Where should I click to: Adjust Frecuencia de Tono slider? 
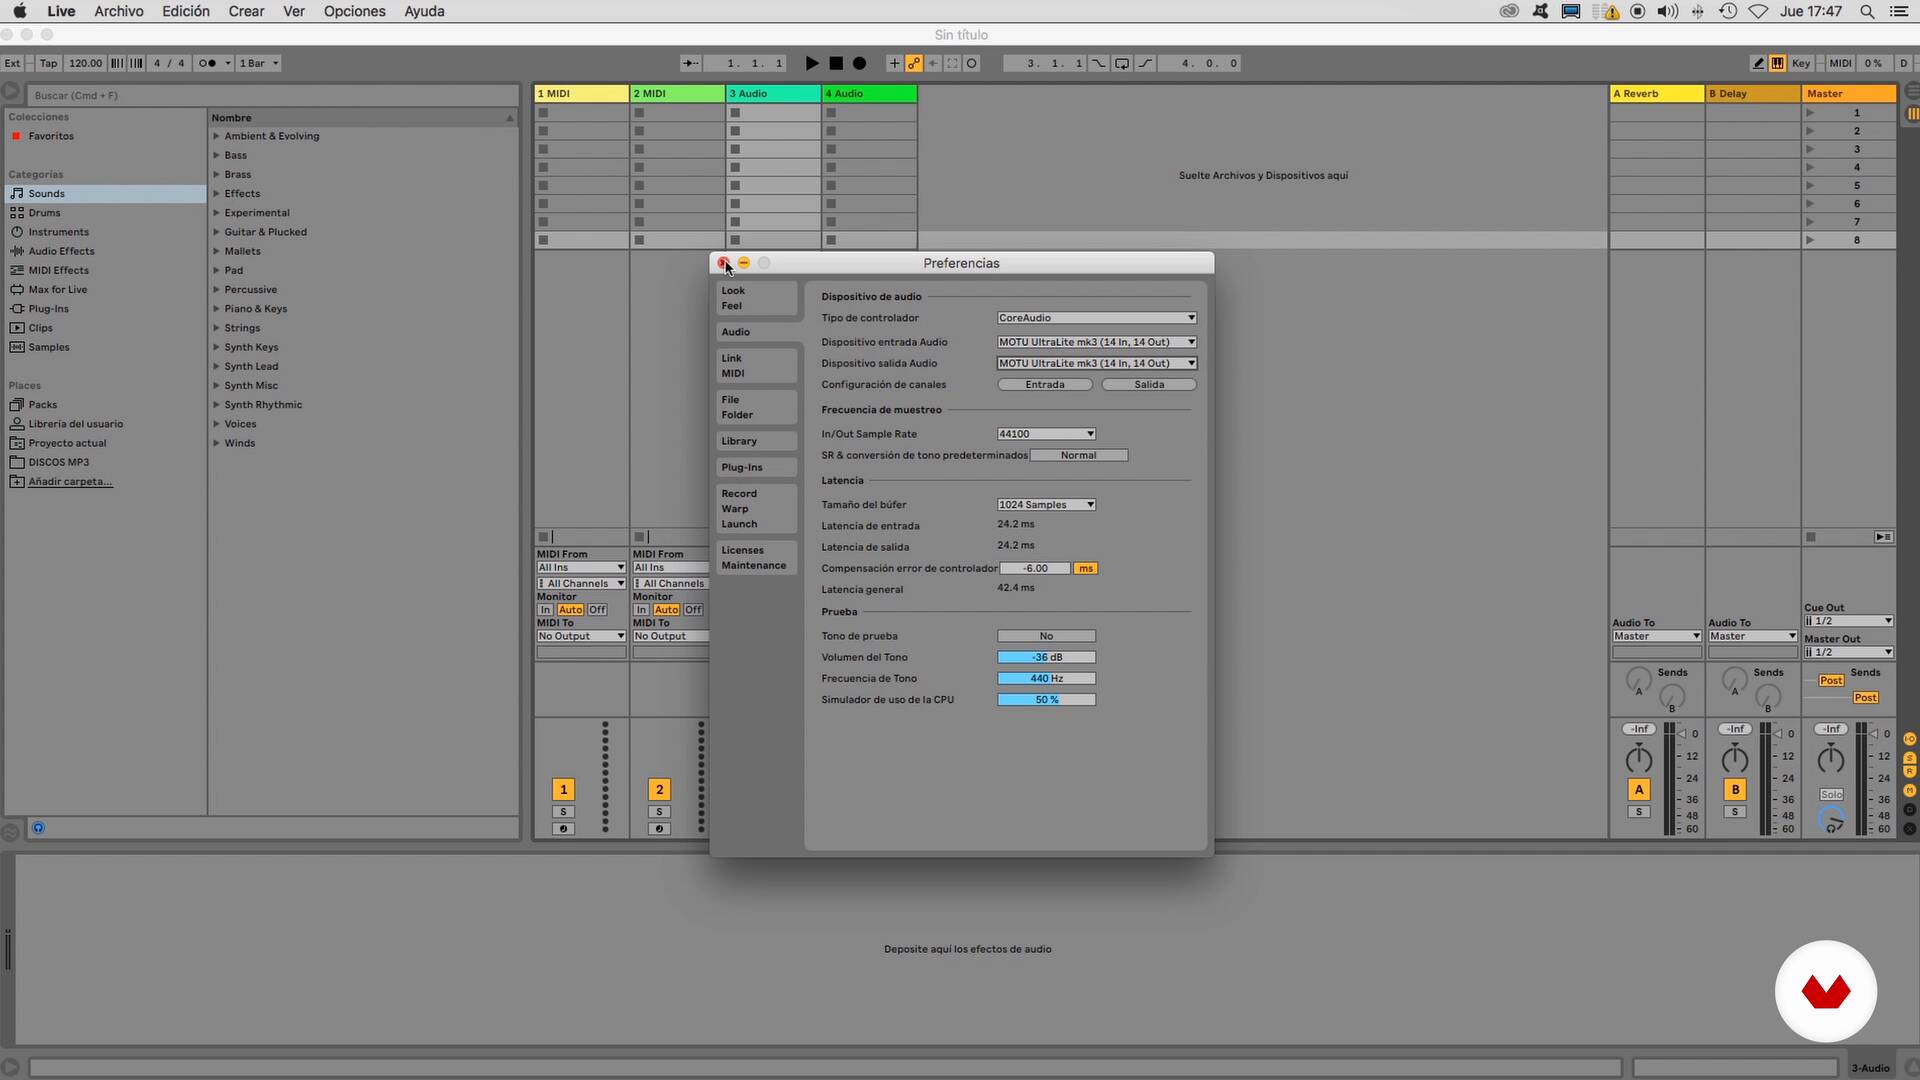1046,678
